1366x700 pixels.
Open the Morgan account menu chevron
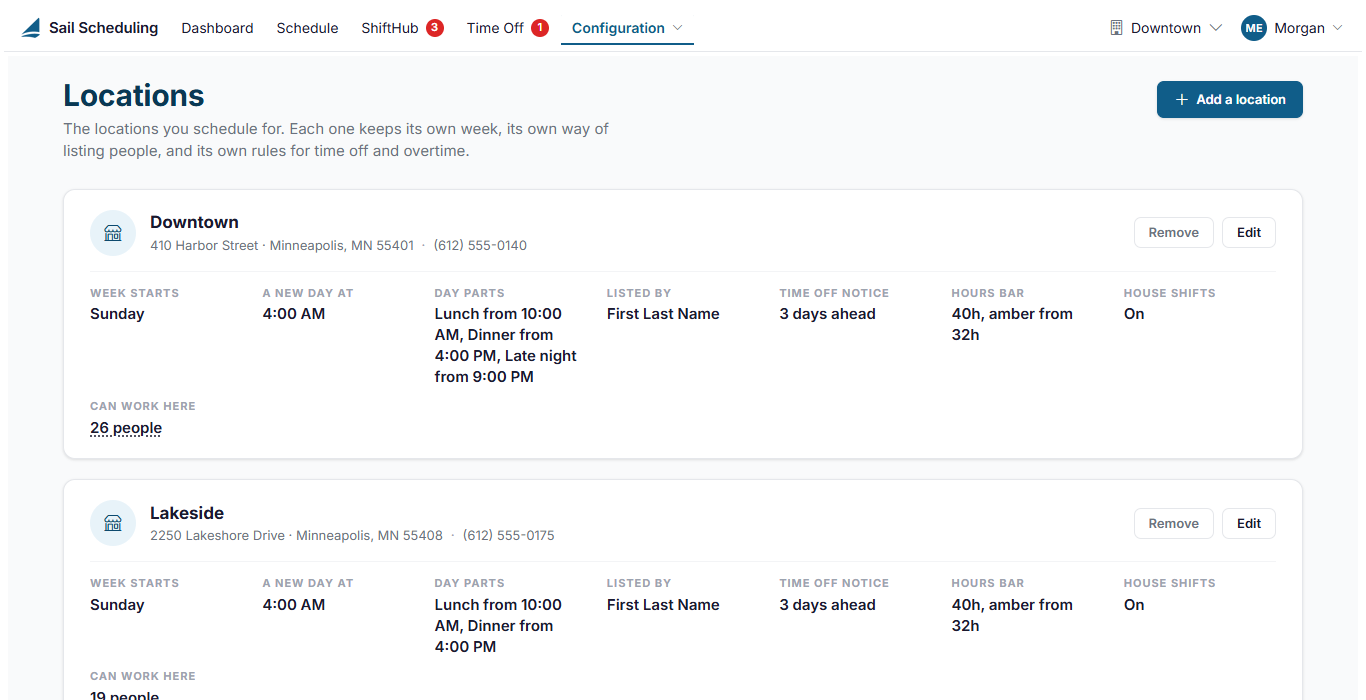(x=1337, y=28)
